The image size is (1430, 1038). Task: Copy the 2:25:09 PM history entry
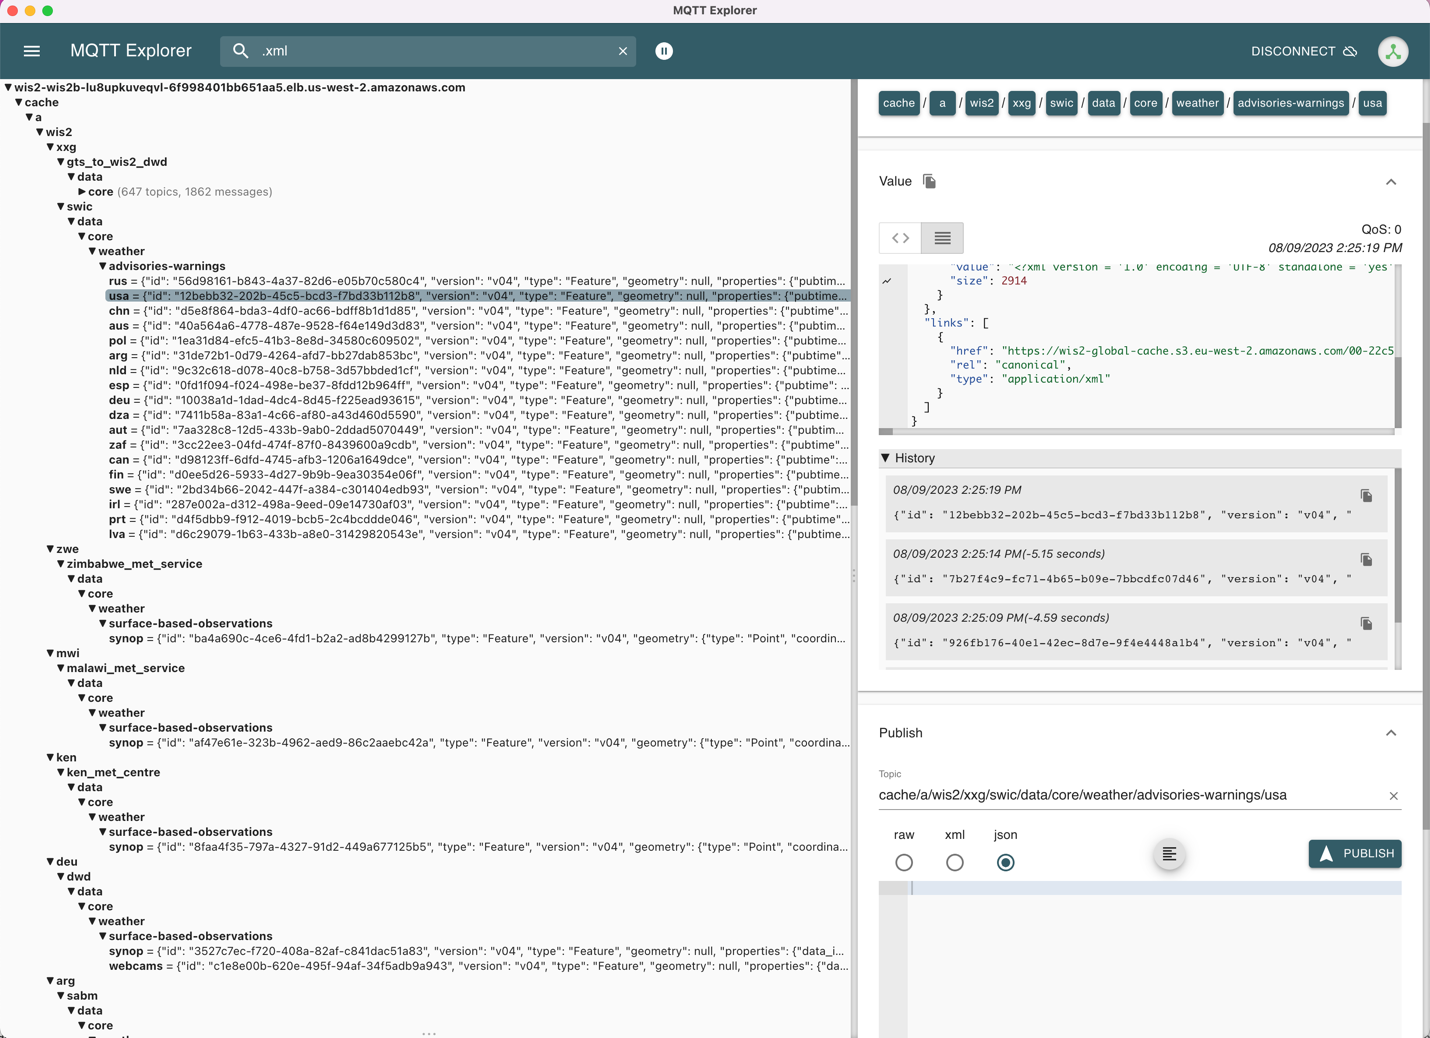(1366, 624)
